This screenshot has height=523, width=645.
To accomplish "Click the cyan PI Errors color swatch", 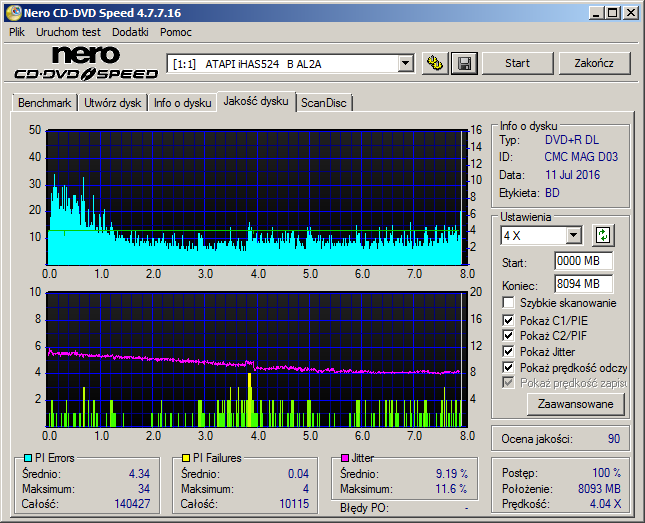I will tap(28, 458).
